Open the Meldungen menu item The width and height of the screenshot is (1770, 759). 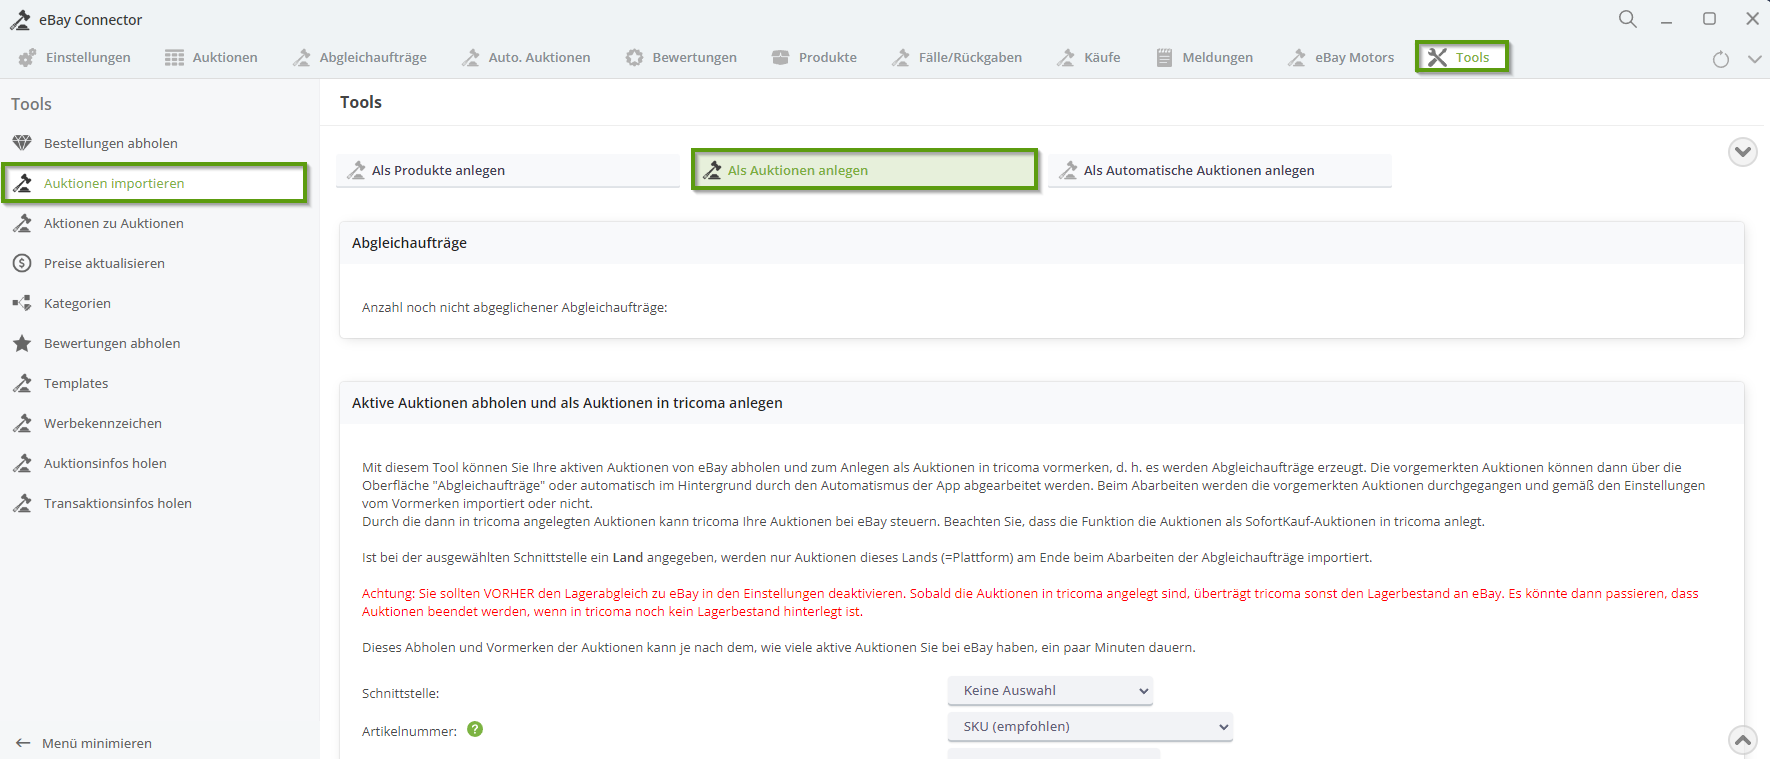[1204, 58]
